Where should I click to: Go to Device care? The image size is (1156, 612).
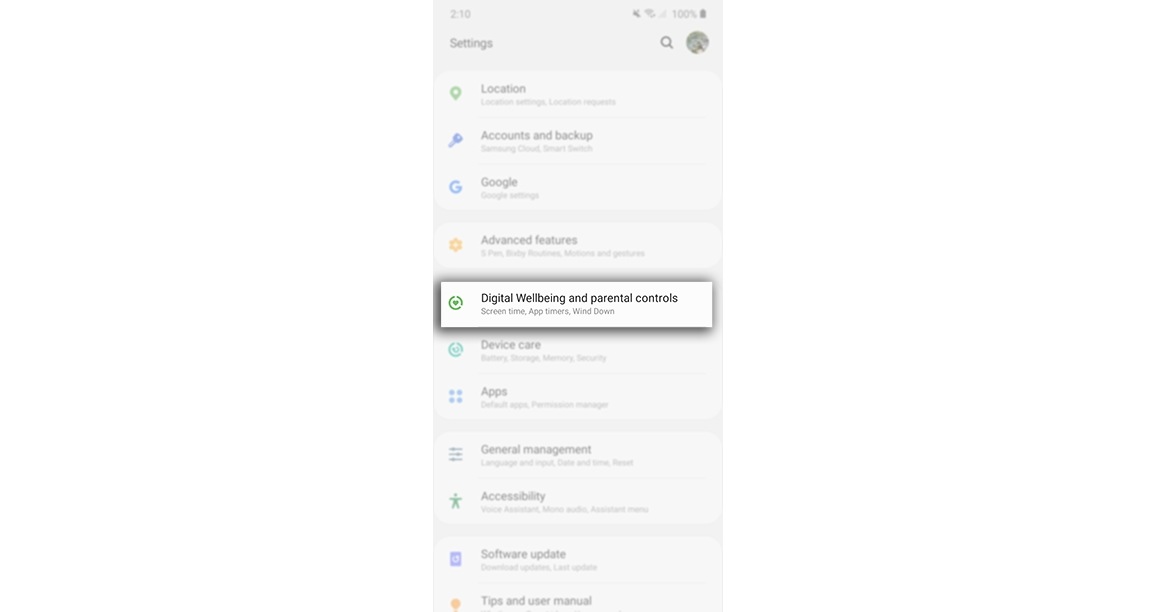(577, 350)
